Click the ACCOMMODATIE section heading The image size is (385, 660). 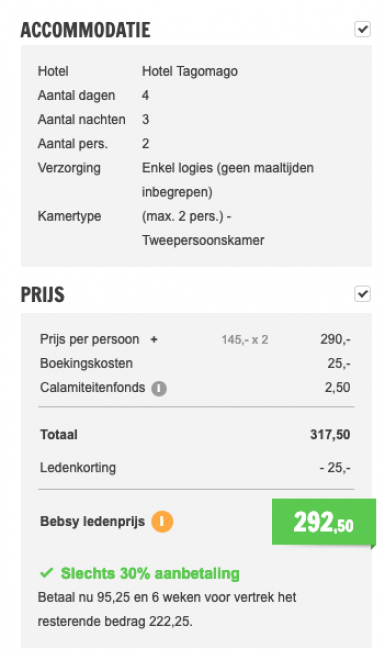85,30
